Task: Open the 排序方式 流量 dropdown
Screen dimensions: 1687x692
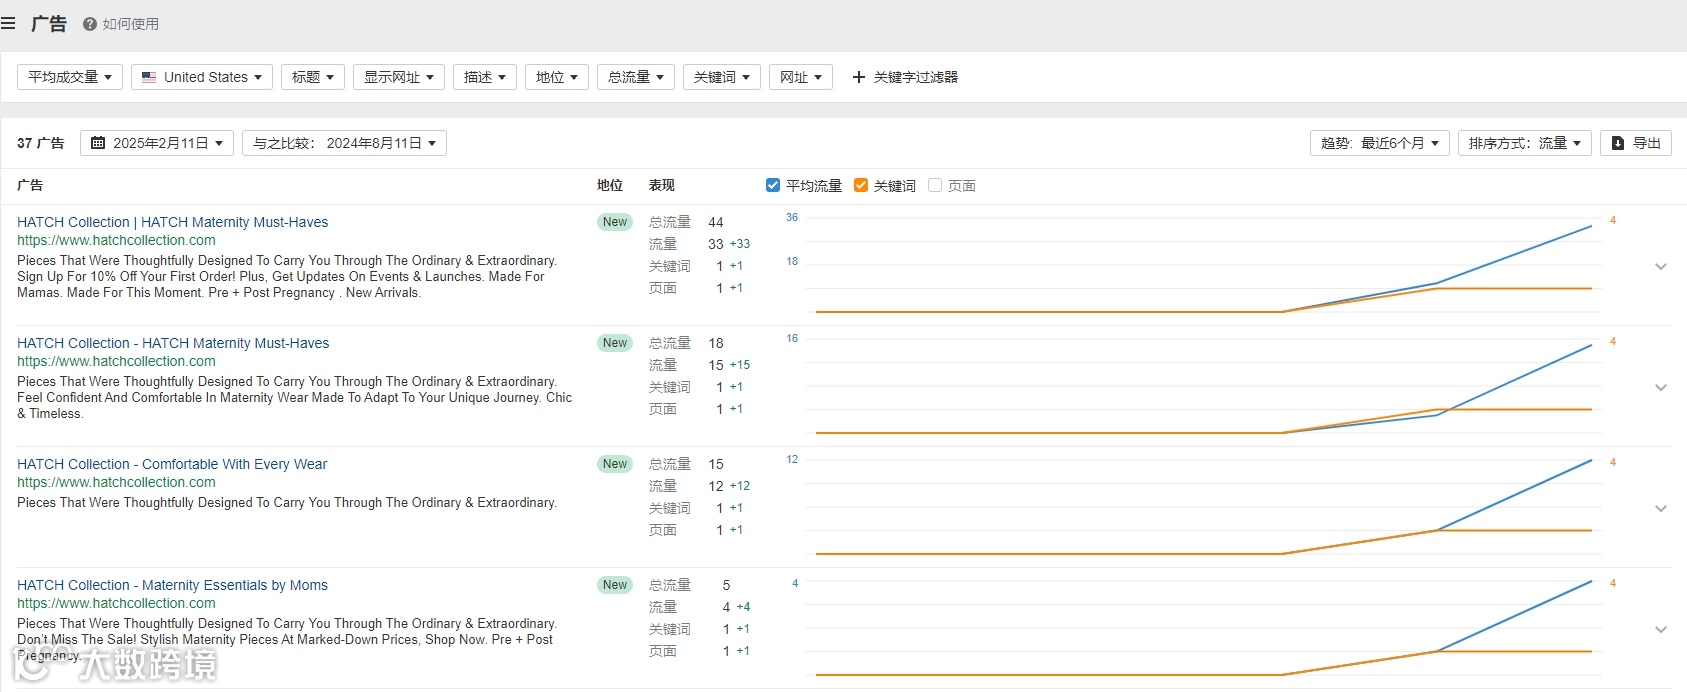Action: [x=1524, y=143]
